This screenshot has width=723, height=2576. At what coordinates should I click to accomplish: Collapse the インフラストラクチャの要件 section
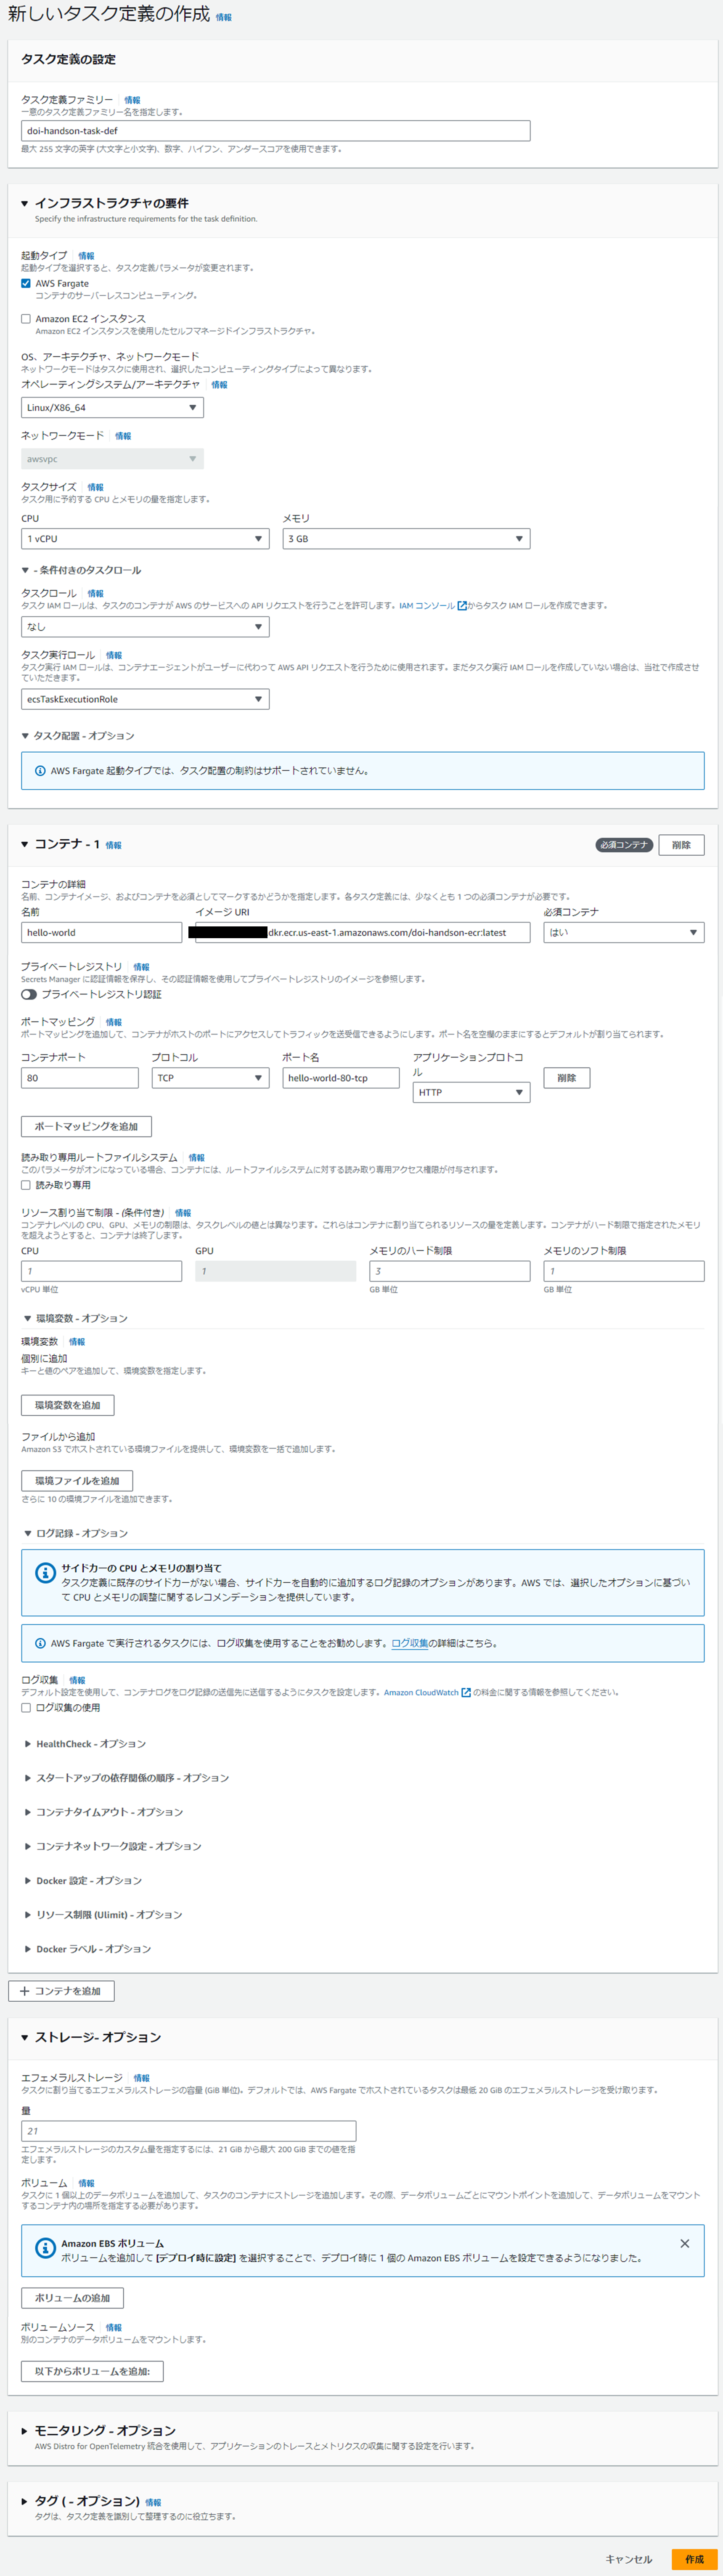click(x=25, y=204)
